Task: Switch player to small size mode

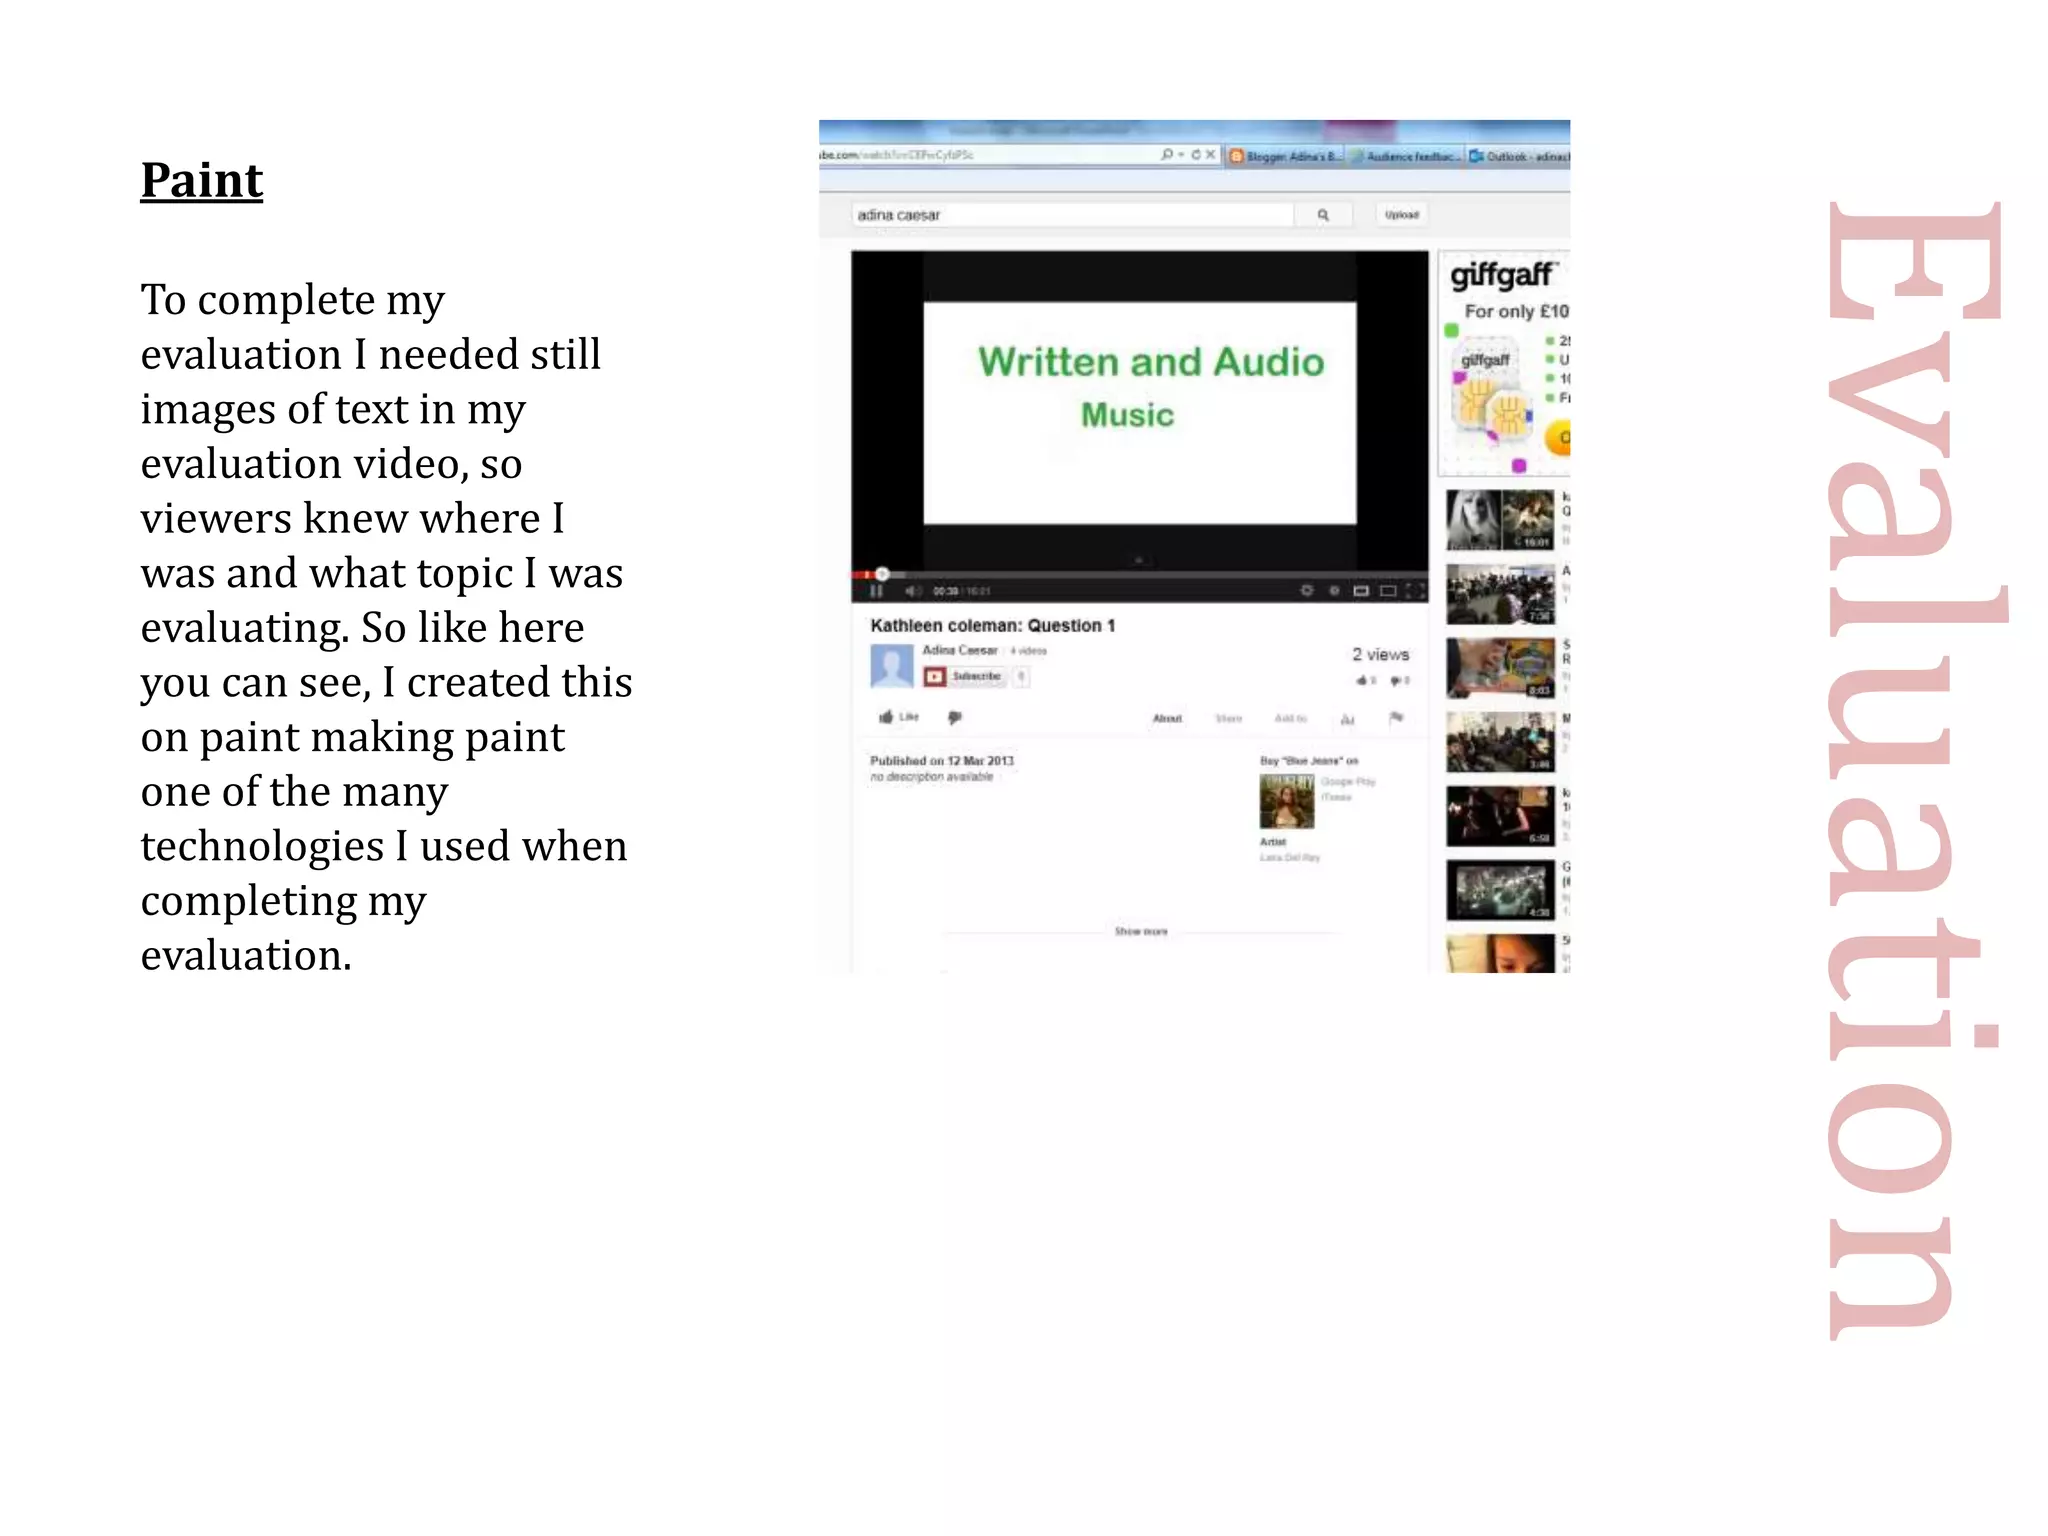Action: [x=1361, y=591]
